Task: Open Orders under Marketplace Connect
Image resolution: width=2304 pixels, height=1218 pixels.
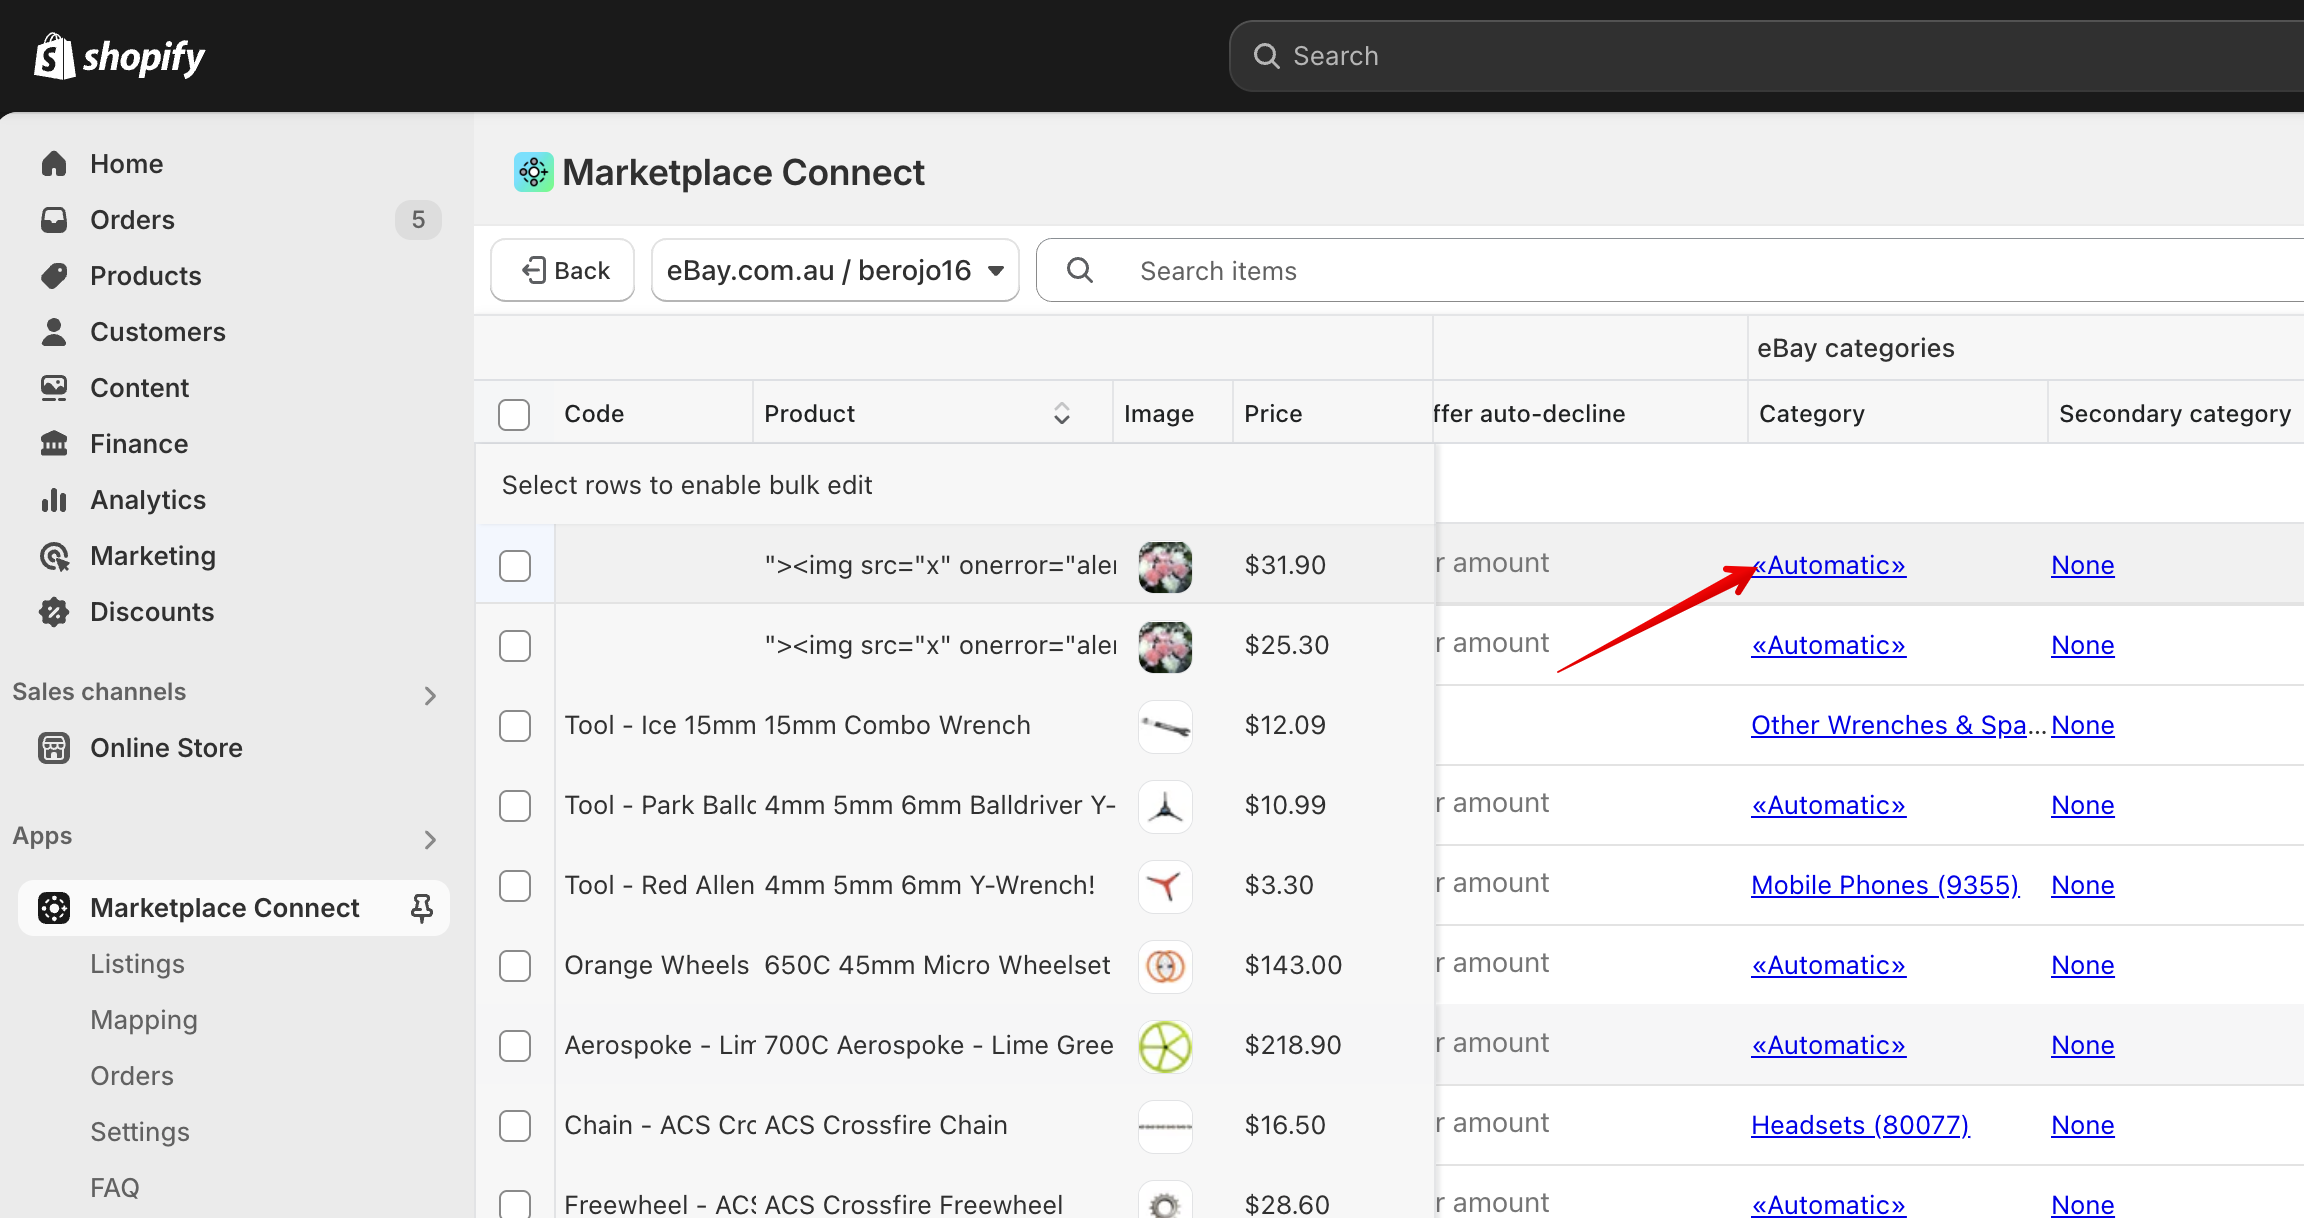Action: [x=132, y=1075]
